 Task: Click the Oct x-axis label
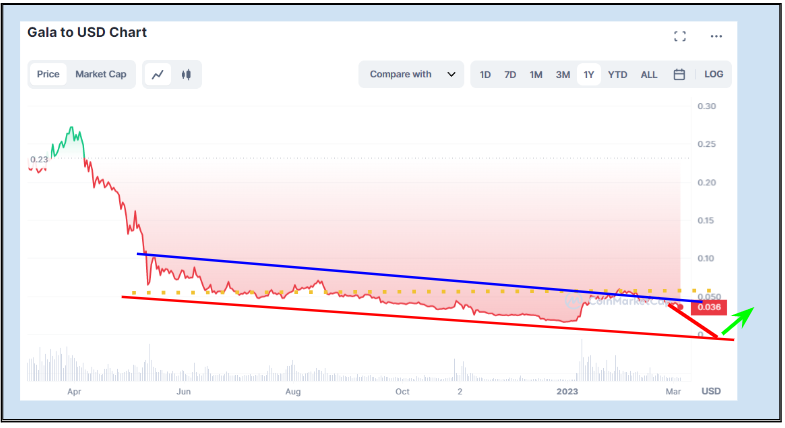tap(402, 391)
